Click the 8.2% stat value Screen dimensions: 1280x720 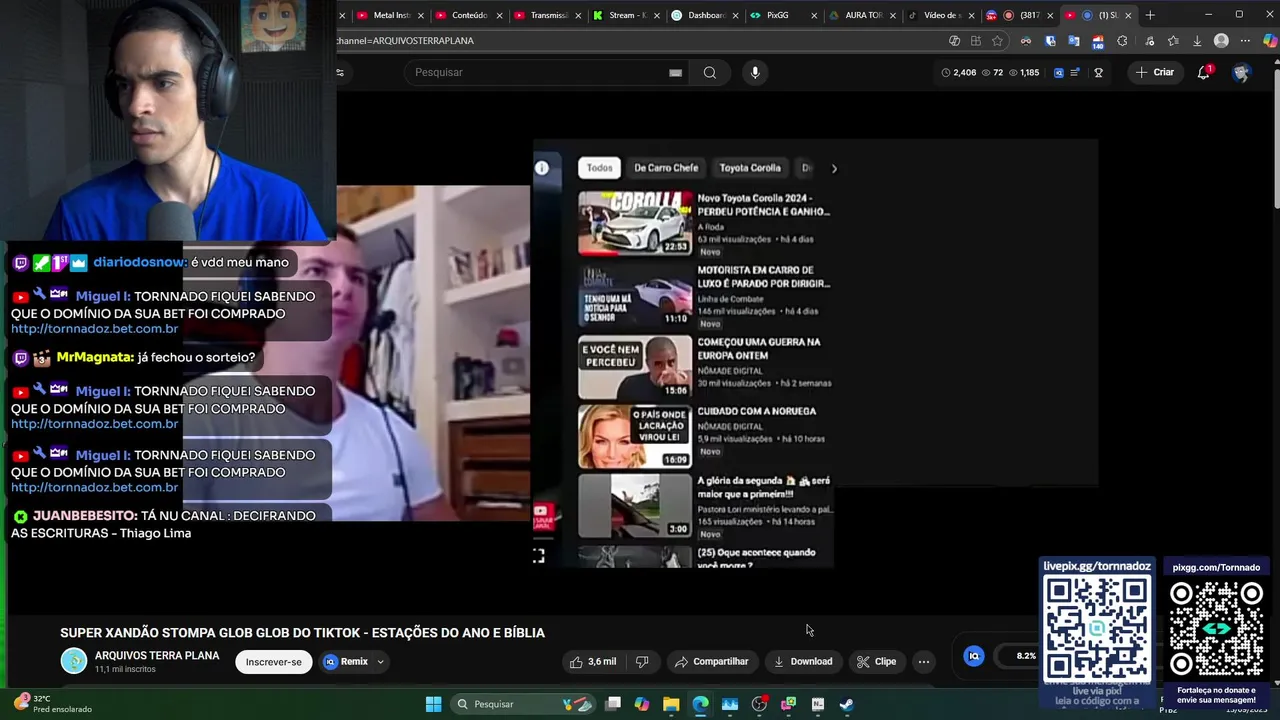pyautogui.click(x=1026, y=656)
